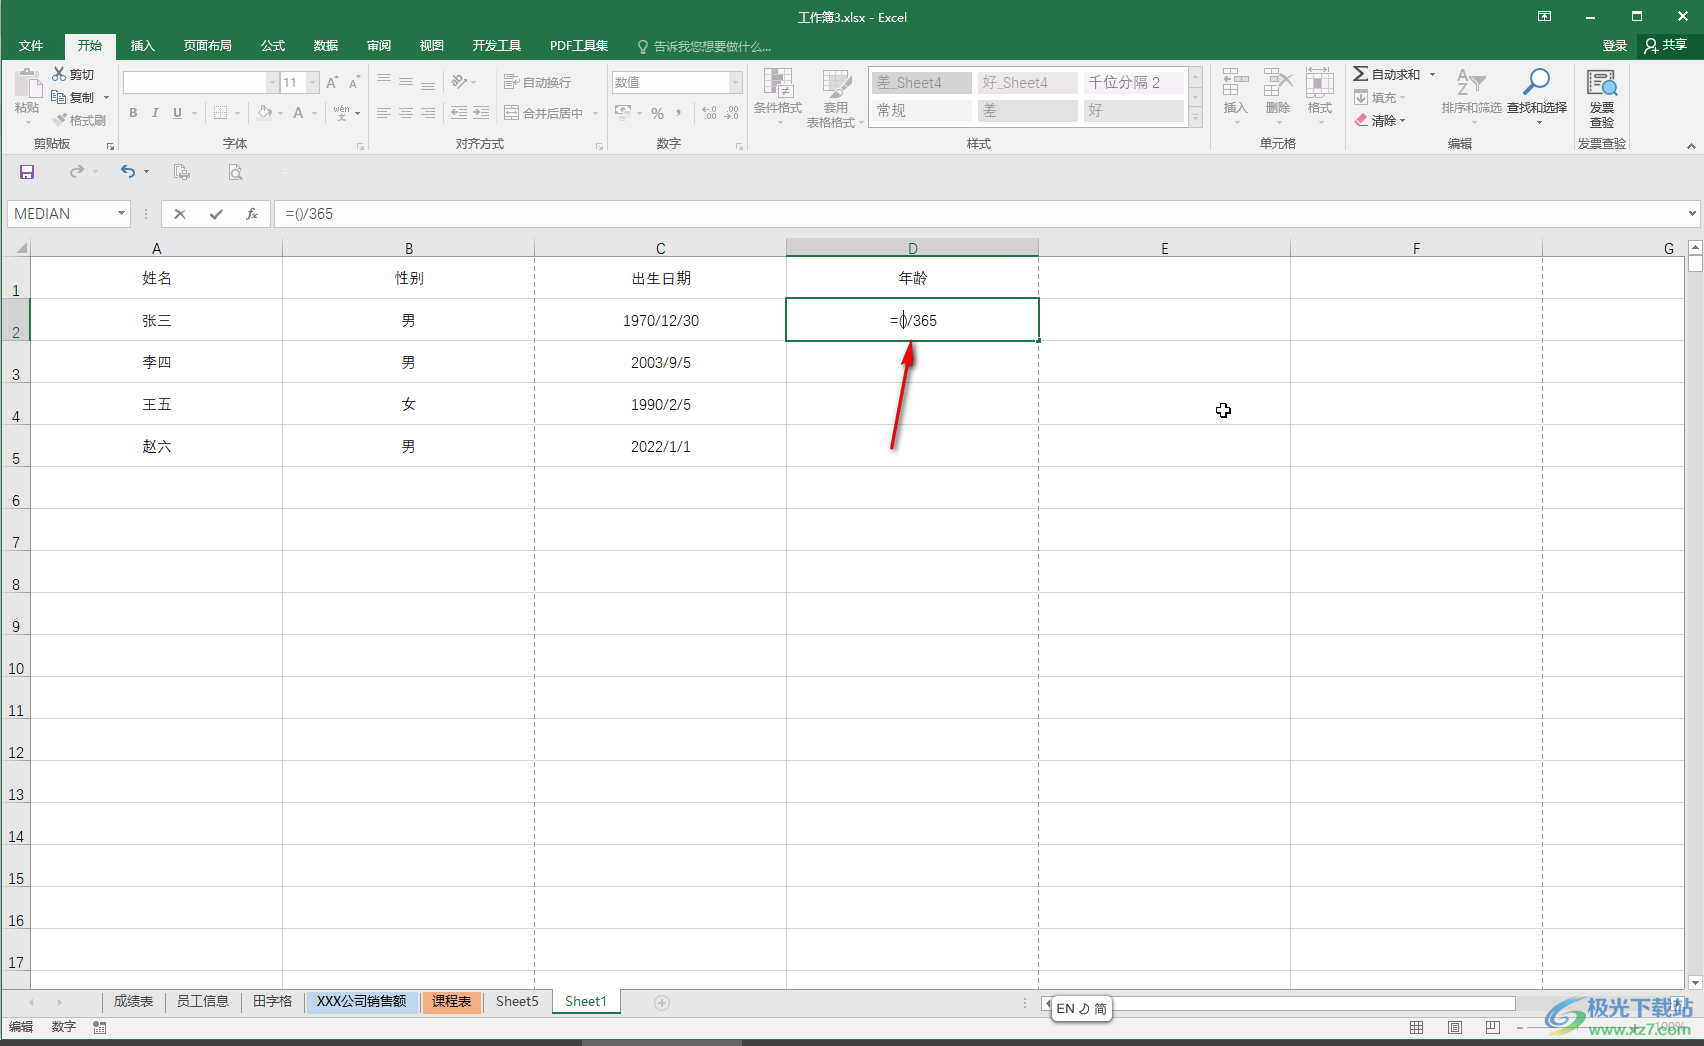The width and height of the screenshot is (1704, 1046).
Task: Click Decrease Font Size icon
Action: (x=354, y=82)
